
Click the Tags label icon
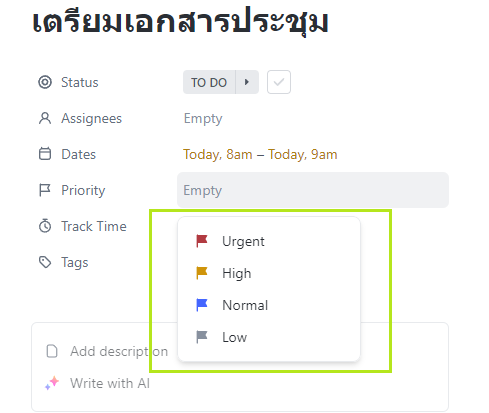pyautogui.click(x=45, y=262)
